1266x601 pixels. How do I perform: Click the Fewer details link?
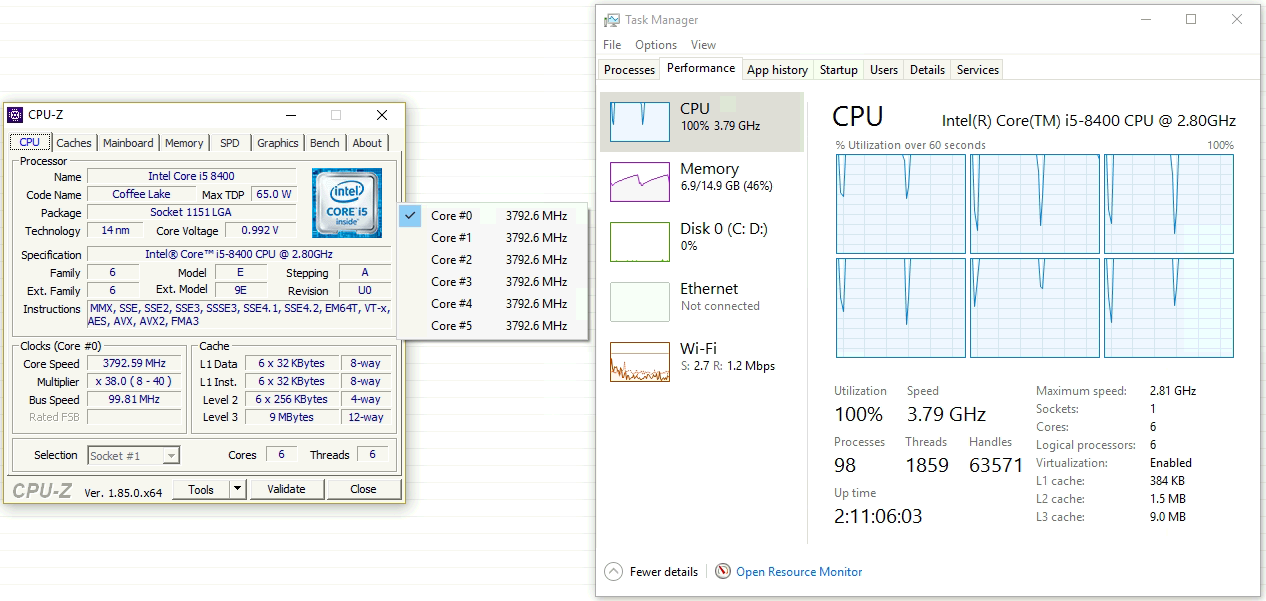pos(664,572)
